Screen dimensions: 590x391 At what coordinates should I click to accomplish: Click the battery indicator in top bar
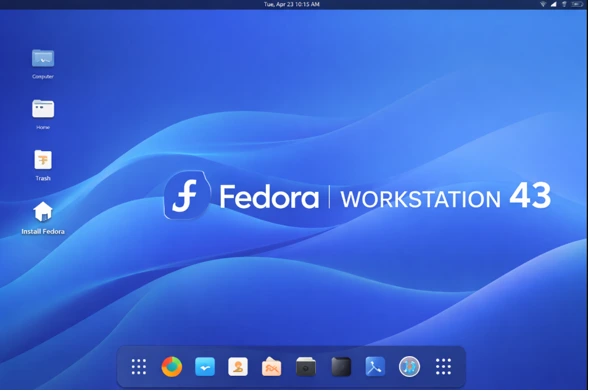(x=577, y=4)
